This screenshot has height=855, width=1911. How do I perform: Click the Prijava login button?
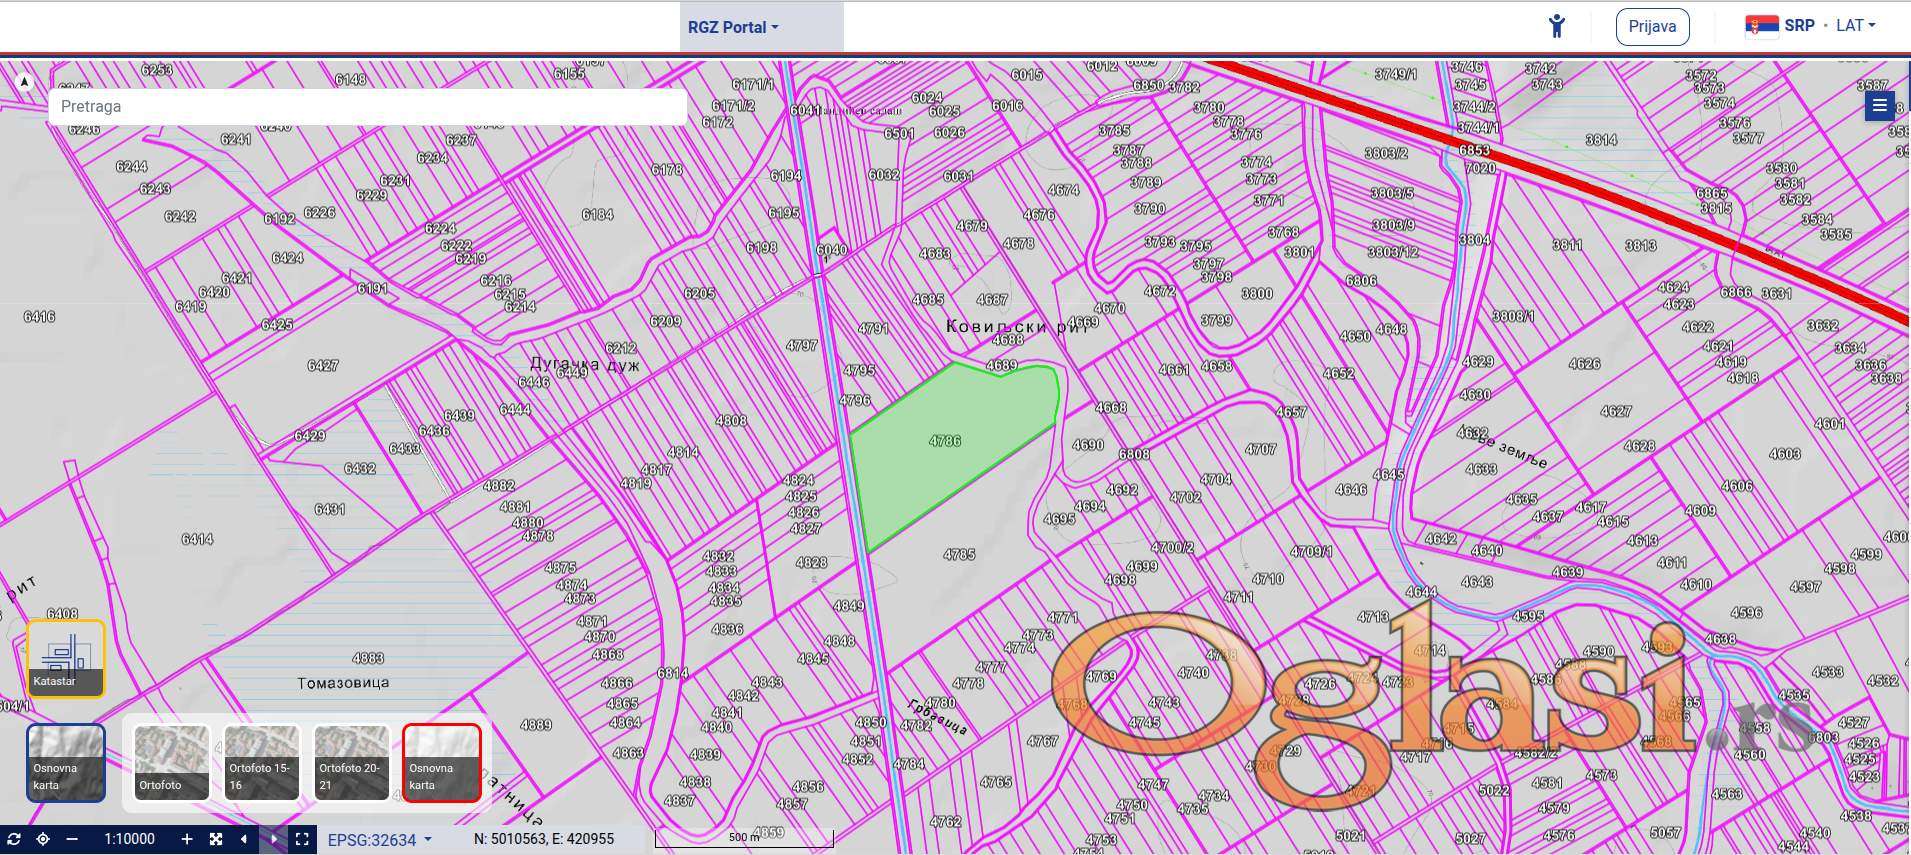click(x=1652, y=26)
